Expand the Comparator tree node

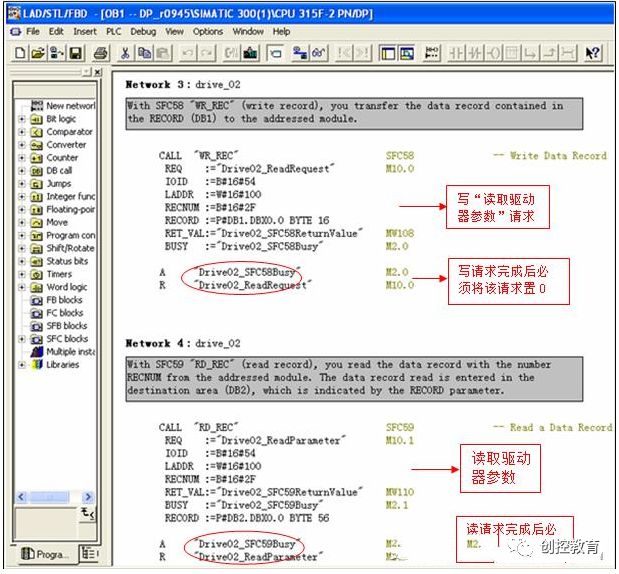[22, 132]
